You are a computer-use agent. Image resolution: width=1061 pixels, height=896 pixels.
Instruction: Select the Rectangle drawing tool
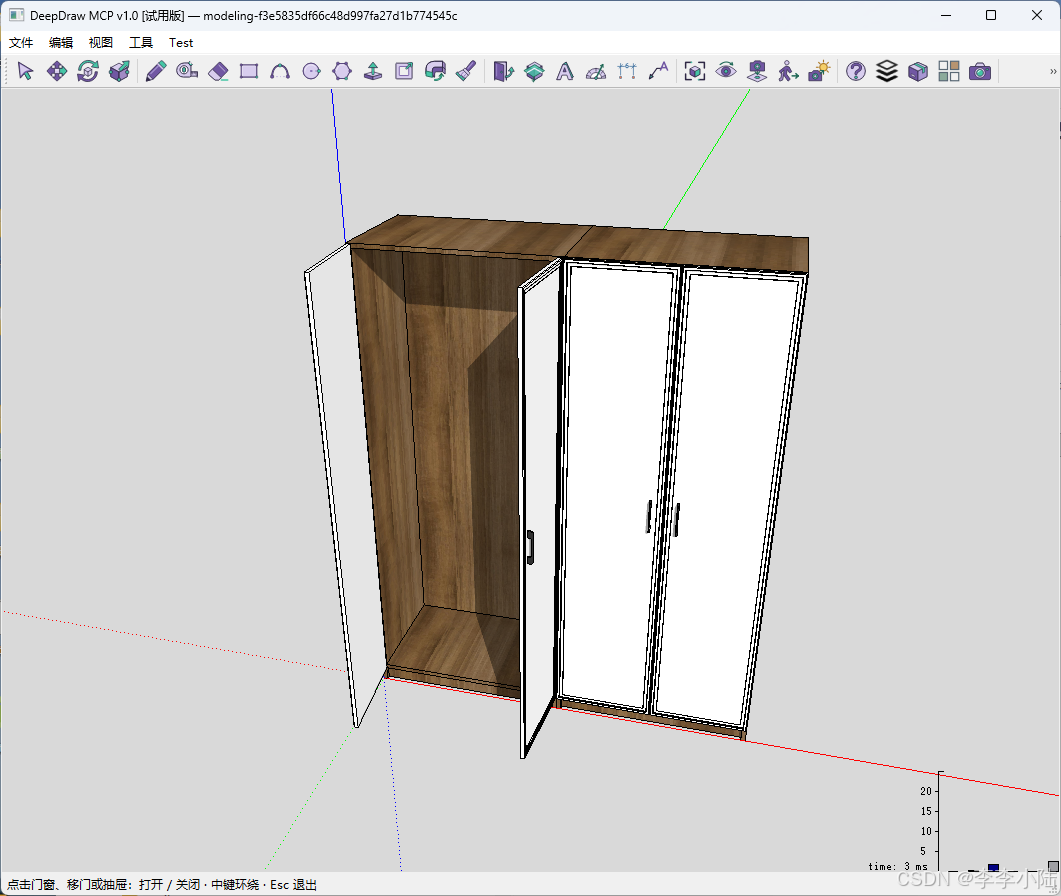point(249,71)
